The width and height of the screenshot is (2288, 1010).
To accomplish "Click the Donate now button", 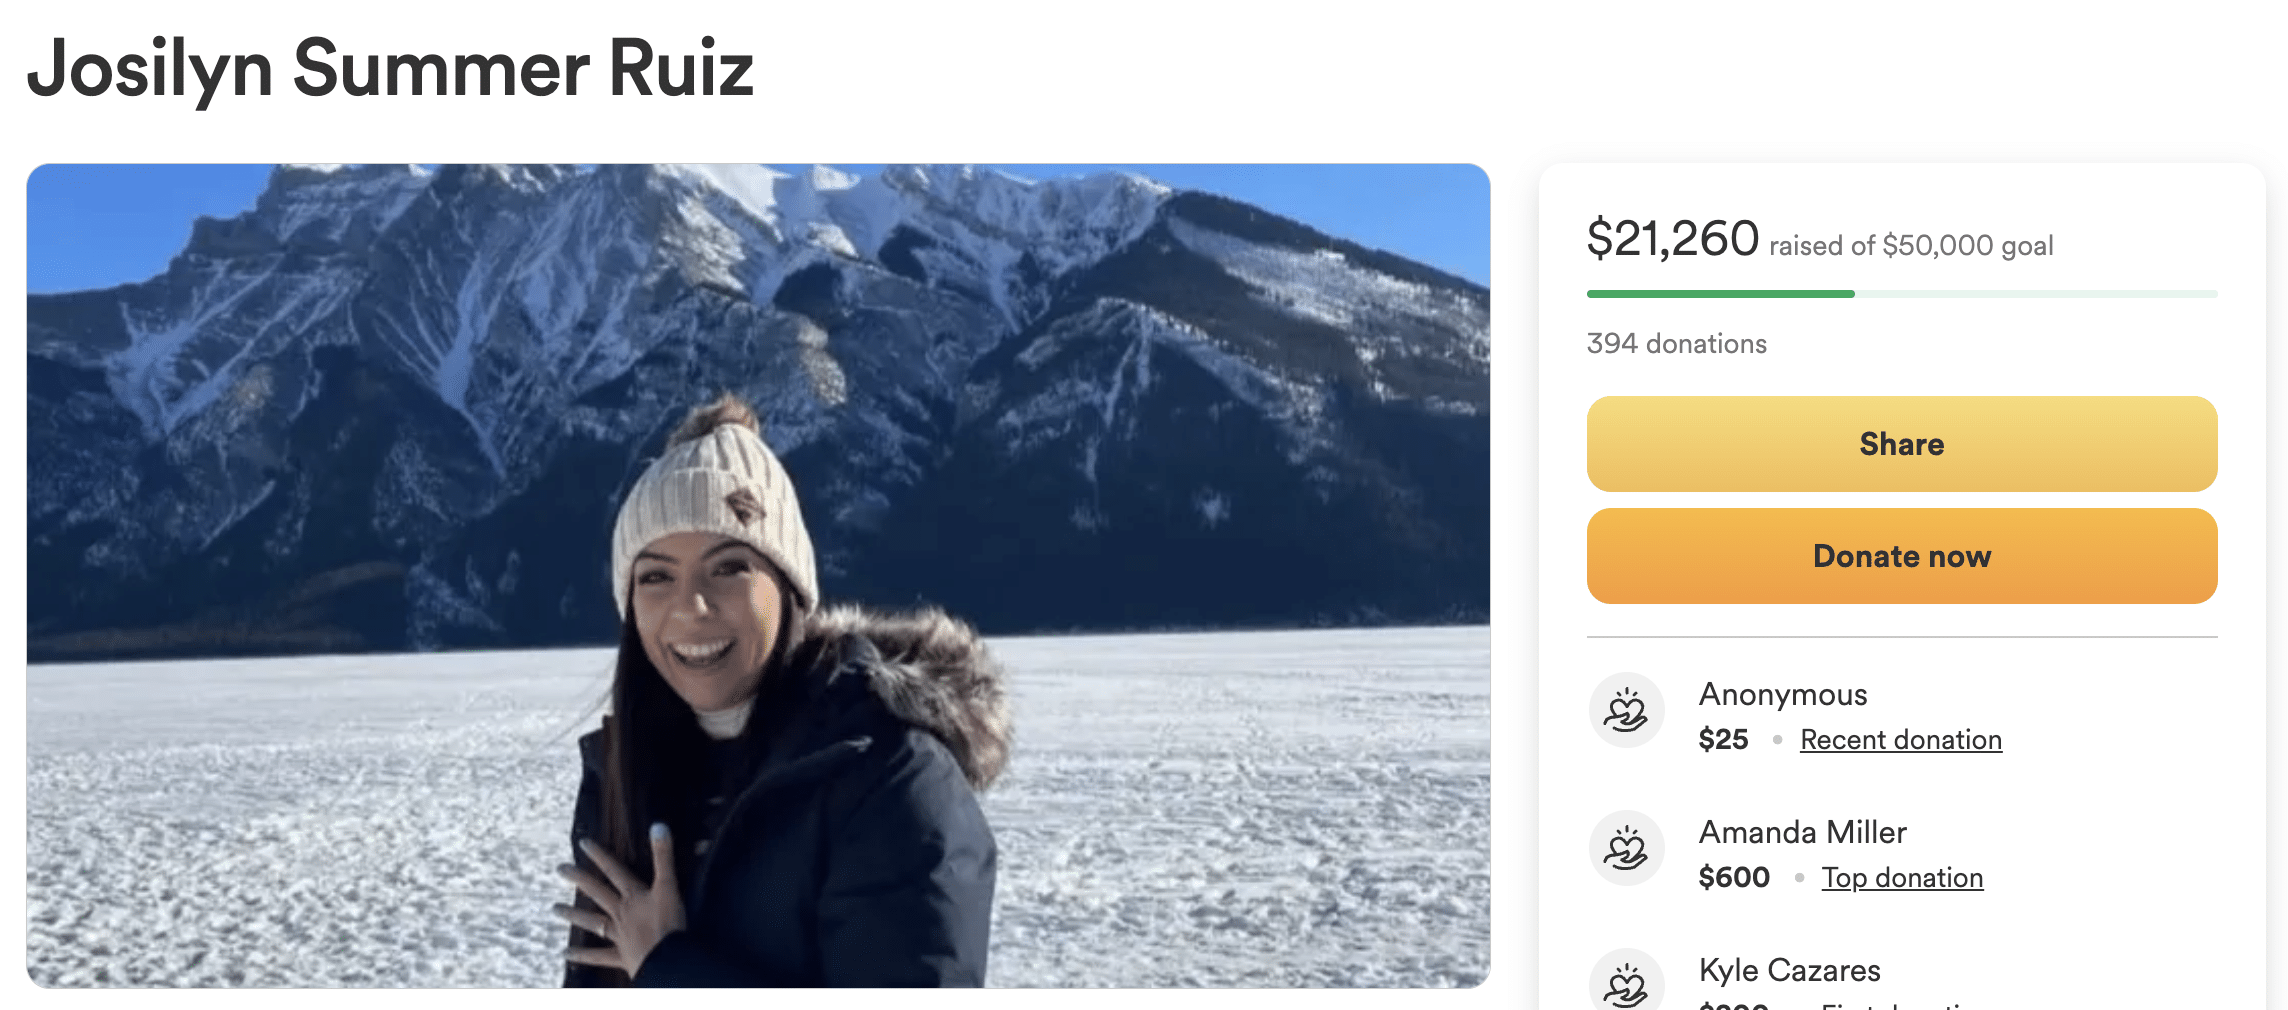I will tap(1901, 556).
